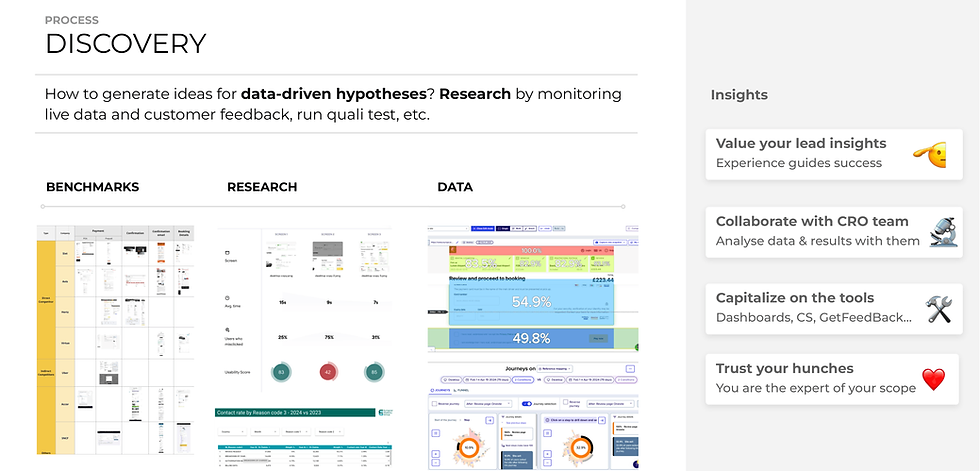Click the misclick icon above Users who misclicked
The width and height of the screenshot is (980, 471).
(226, 329)
